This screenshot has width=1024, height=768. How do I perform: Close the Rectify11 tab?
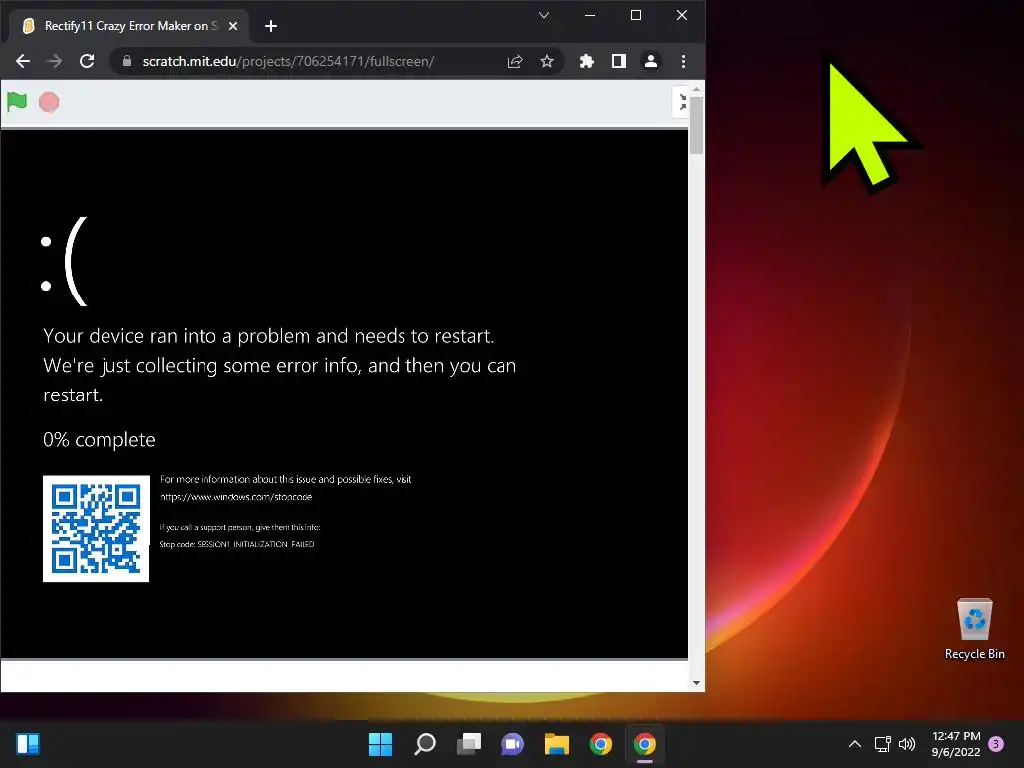233,26
